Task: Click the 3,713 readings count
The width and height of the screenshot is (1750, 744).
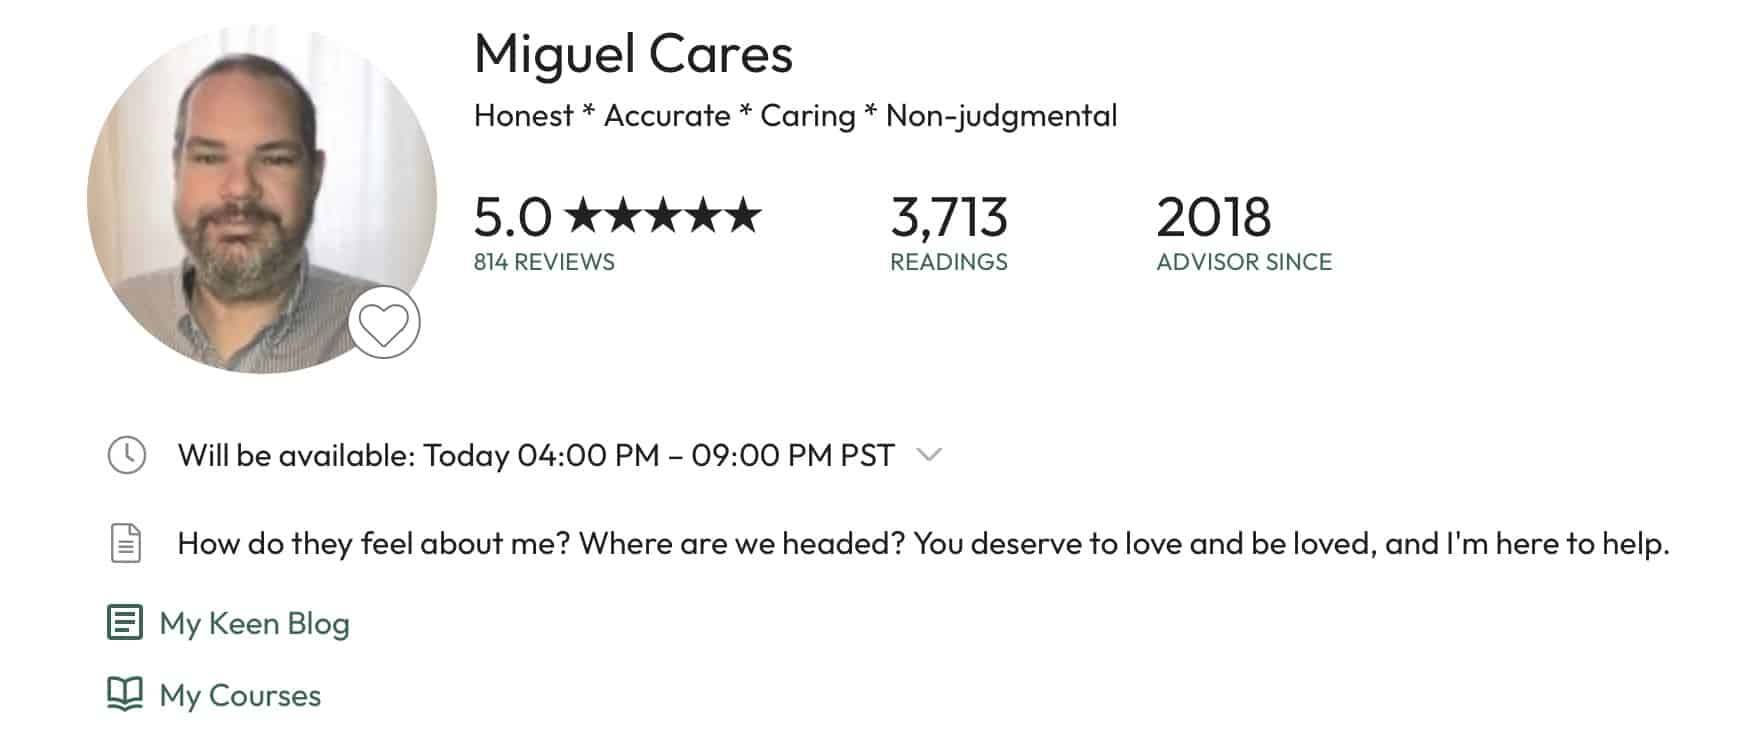Action: click(949, 217)
